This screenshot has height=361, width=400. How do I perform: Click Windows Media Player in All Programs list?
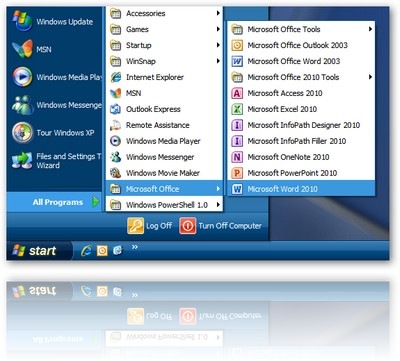(x=163, y=141)
